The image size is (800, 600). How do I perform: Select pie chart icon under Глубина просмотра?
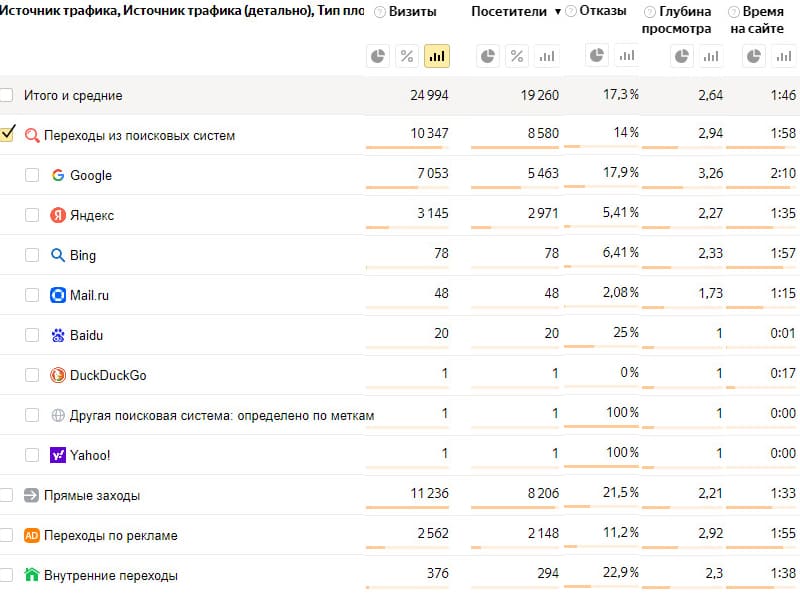(682, 56)
